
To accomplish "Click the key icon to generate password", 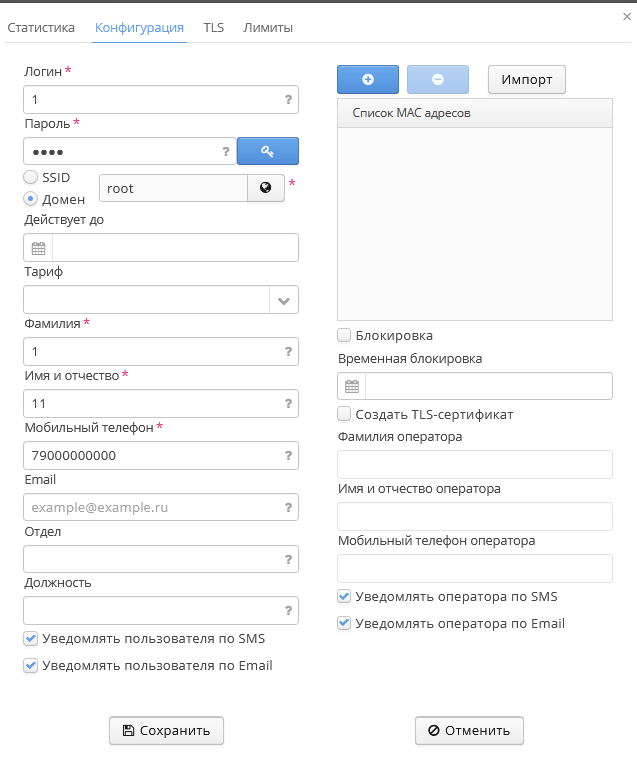I will (267, 151).
